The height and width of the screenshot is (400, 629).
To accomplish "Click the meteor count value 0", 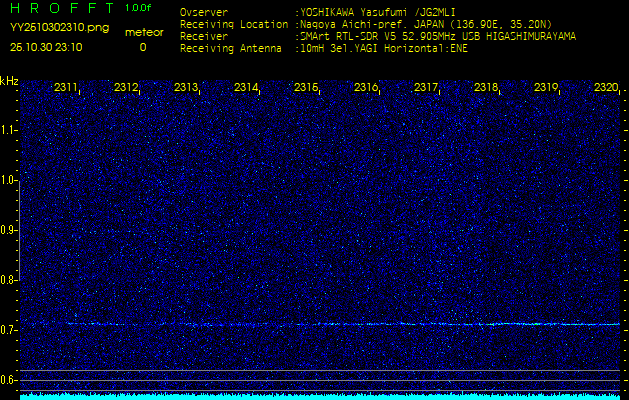I will 142,47.
